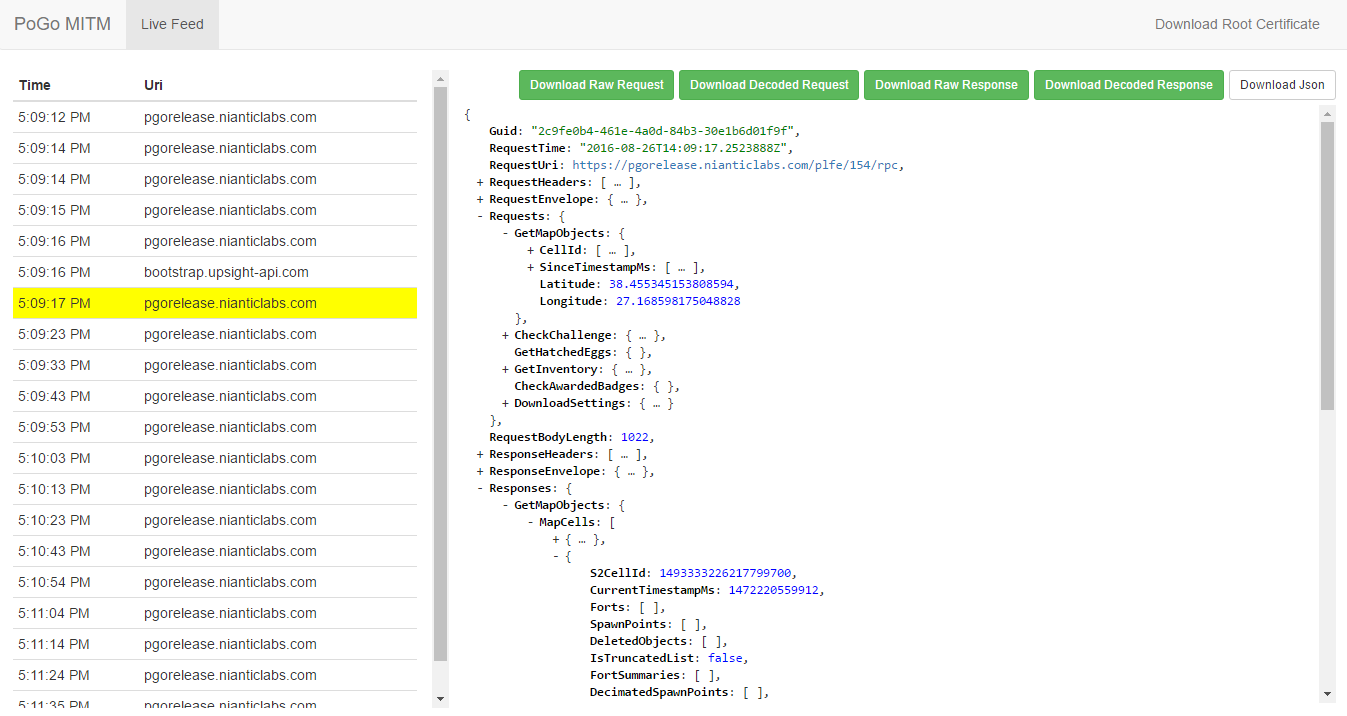The width and height of the screenshot is (1347, 716).
Task: Click Download Decoded Request button
Action: pos(769,85)
